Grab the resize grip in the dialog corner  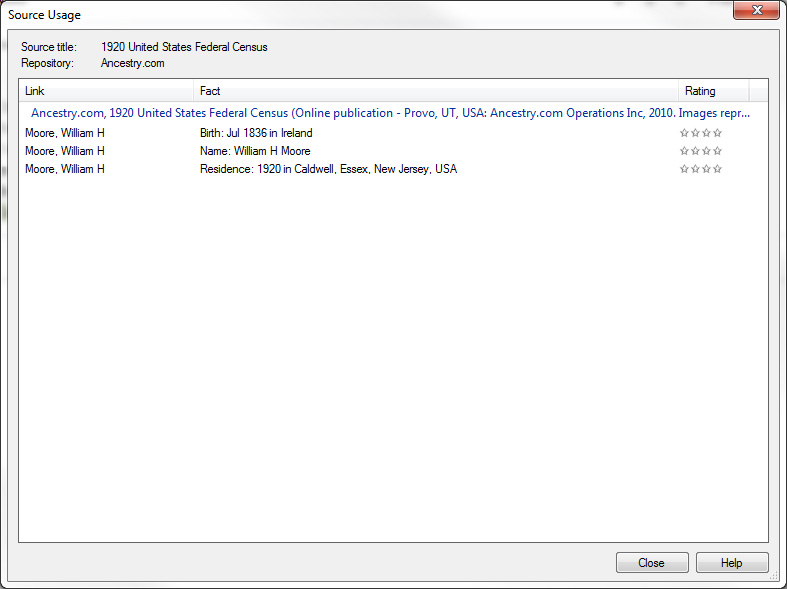point(774,576)
